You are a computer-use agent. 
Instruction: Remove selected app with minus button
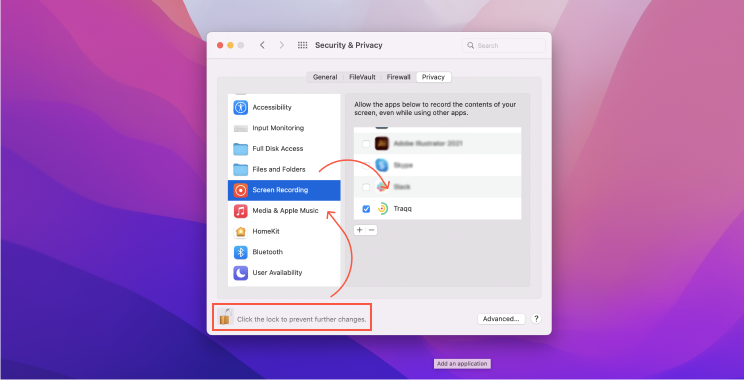click(x=372, y=230)
